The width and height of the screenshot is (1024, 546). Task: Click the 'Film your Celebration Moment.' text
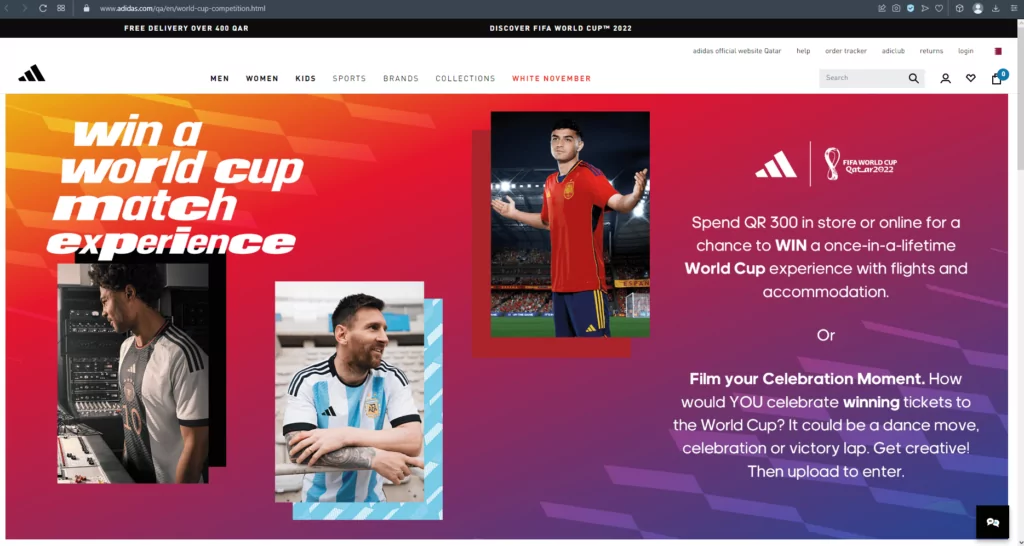coord(807,379)
